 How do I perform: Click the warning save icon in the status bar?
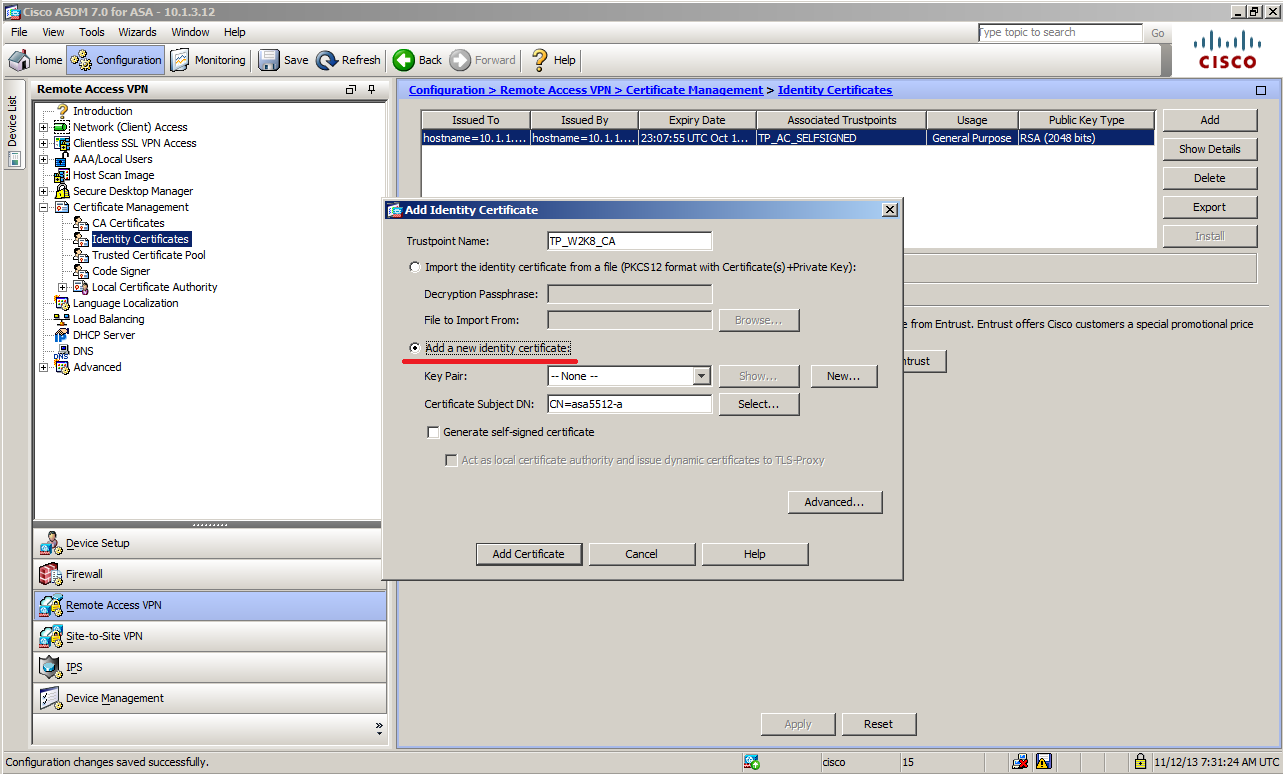point(1043,762)
